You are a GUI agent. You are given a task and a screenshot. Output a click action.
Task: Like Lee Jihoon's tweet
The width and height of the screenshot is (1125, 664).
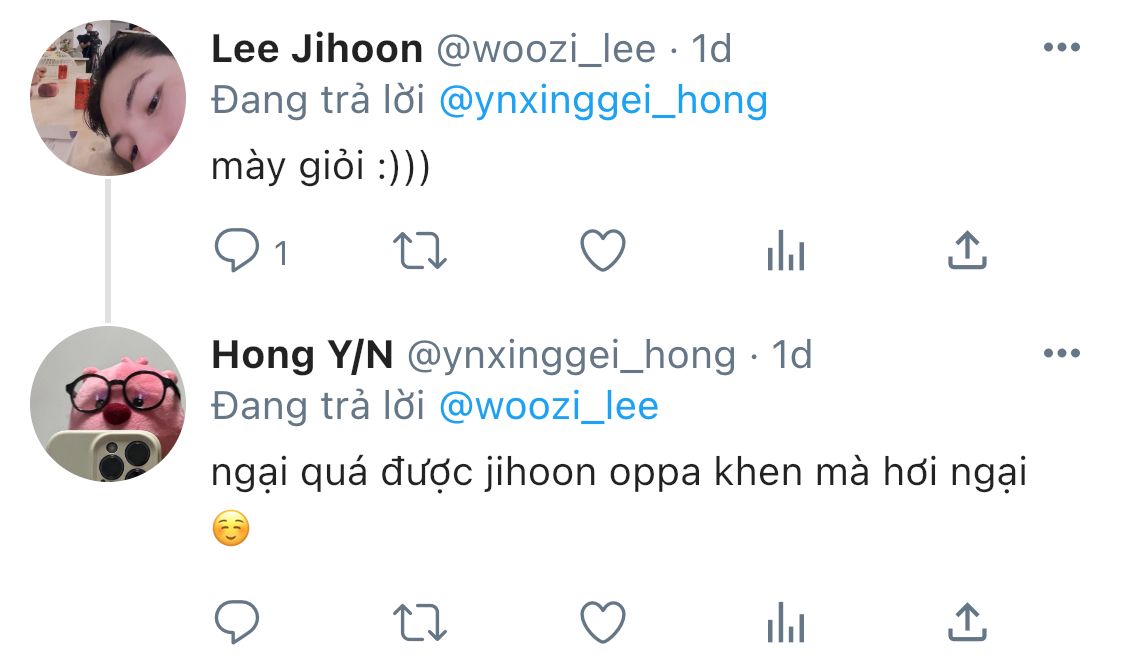point(603,251)
